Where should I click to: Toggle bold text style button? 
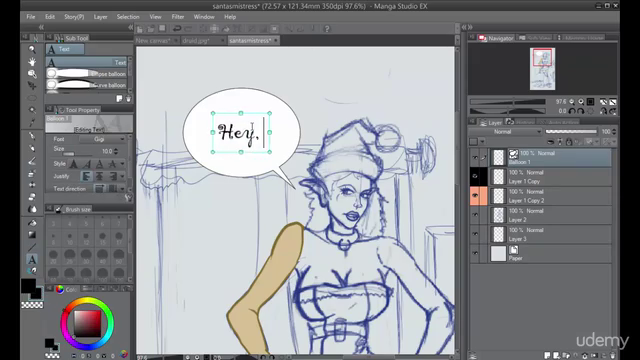(73, 164)
